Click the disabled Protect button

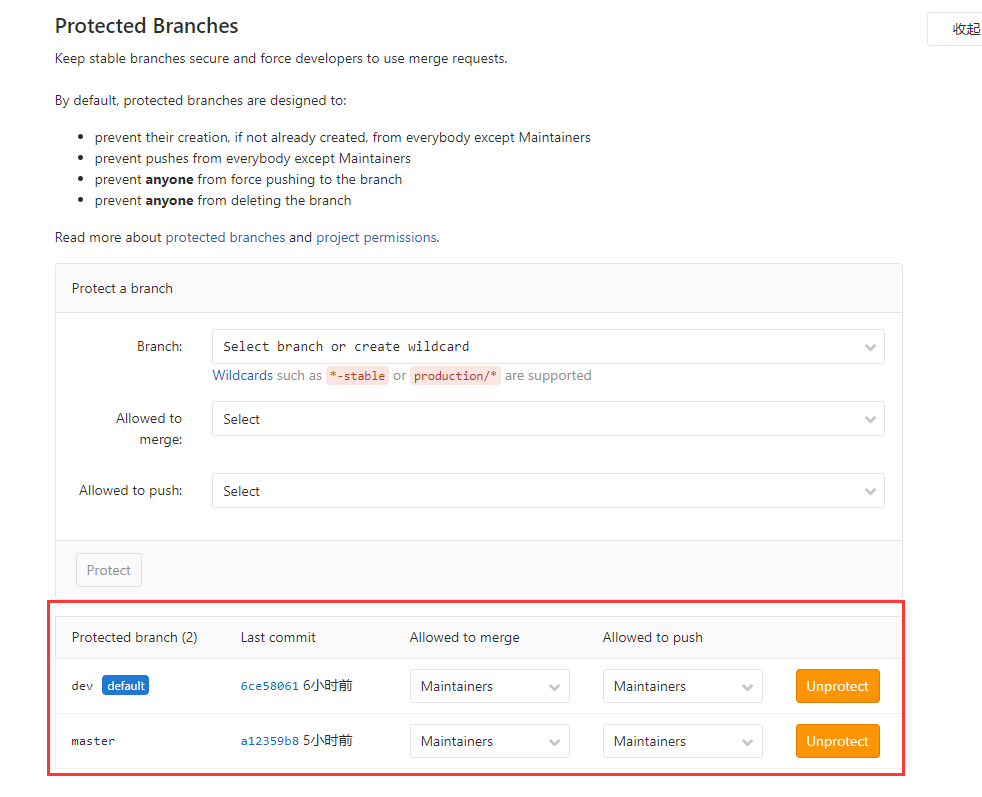coord(109,570)
